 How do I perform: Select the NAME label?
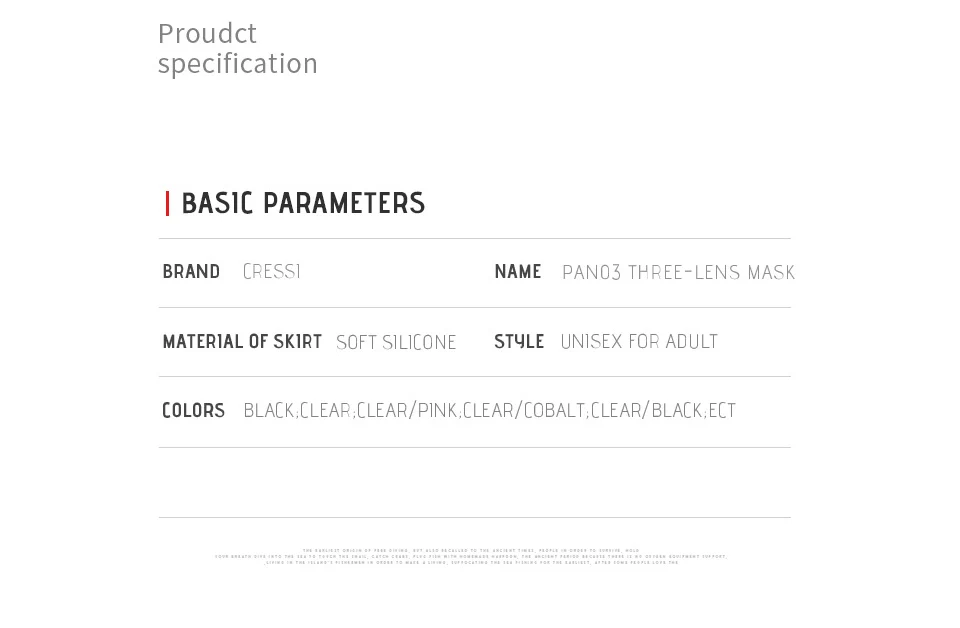[517, 272]
